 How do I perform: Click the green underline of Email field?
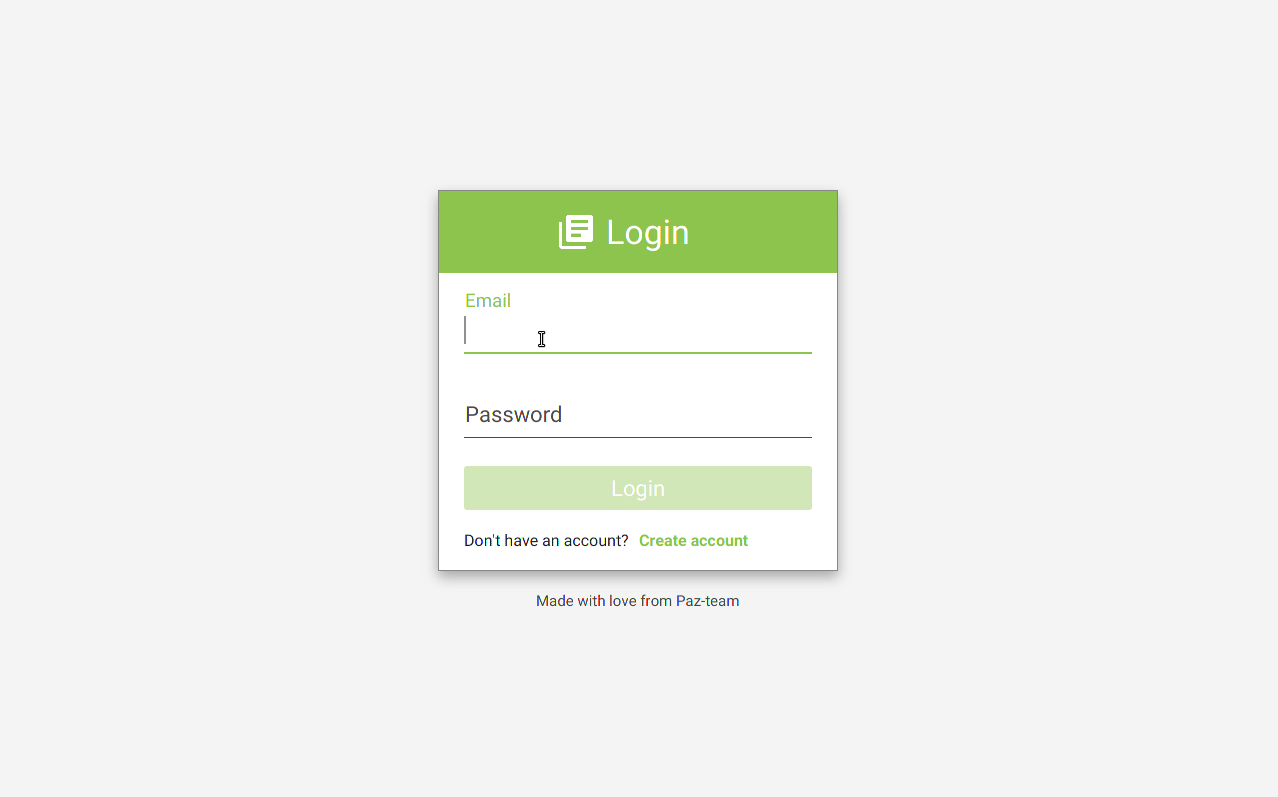[x=638, y=353]
